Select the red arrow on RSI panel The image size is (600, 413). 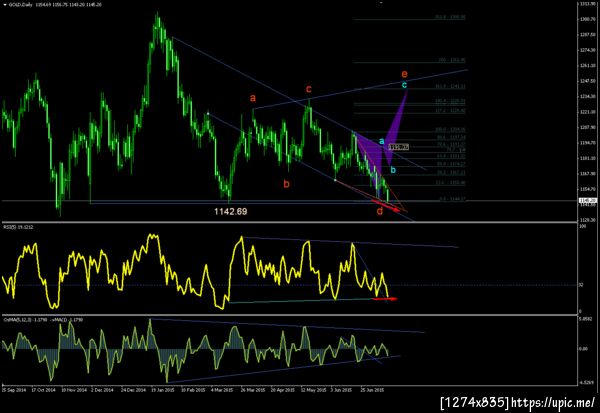pyautogui.click(x=385, y=299)
